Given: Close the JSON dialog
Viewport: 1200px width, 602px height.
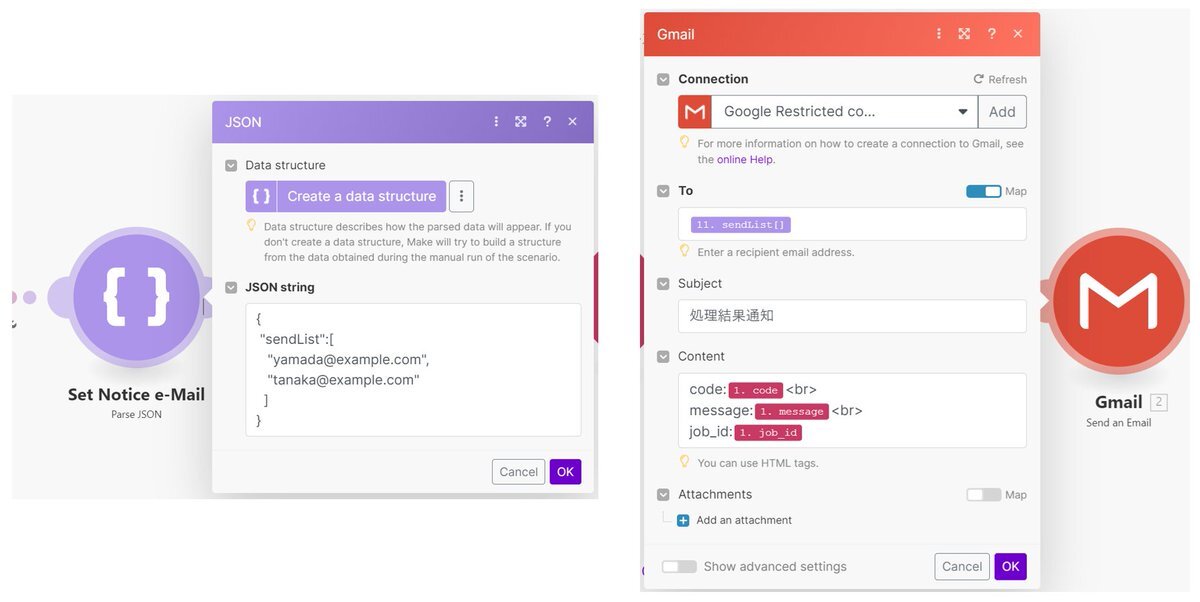Looking at the screenshot, I should (573, 122).
